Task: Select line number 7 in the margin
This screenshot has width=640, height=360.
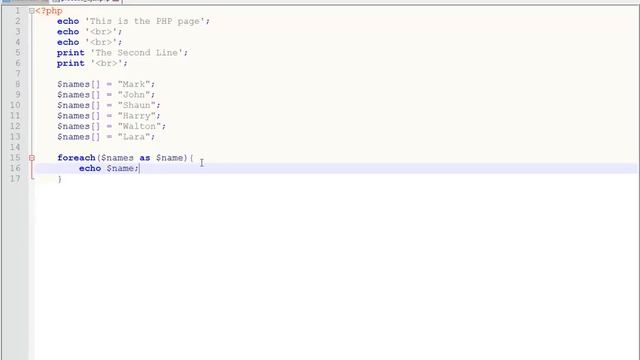Action: pyautogui.click(x=18, y=73)
